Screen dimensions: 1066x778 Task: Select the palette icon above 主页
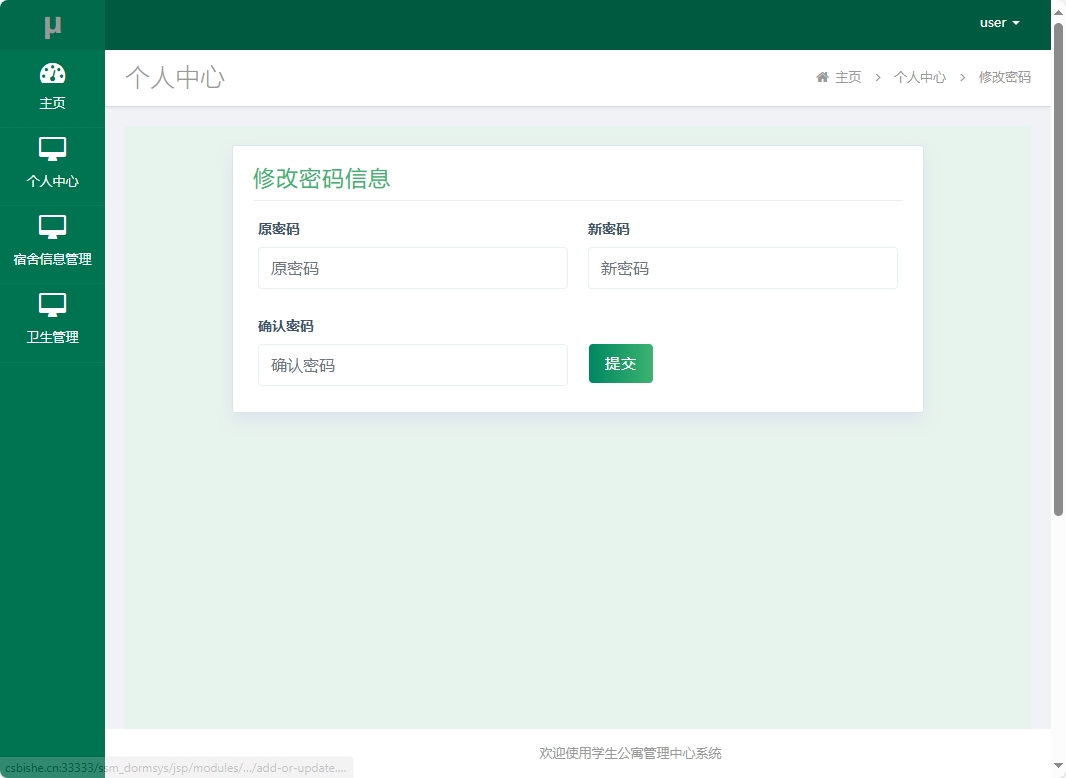tap(52, 74)
